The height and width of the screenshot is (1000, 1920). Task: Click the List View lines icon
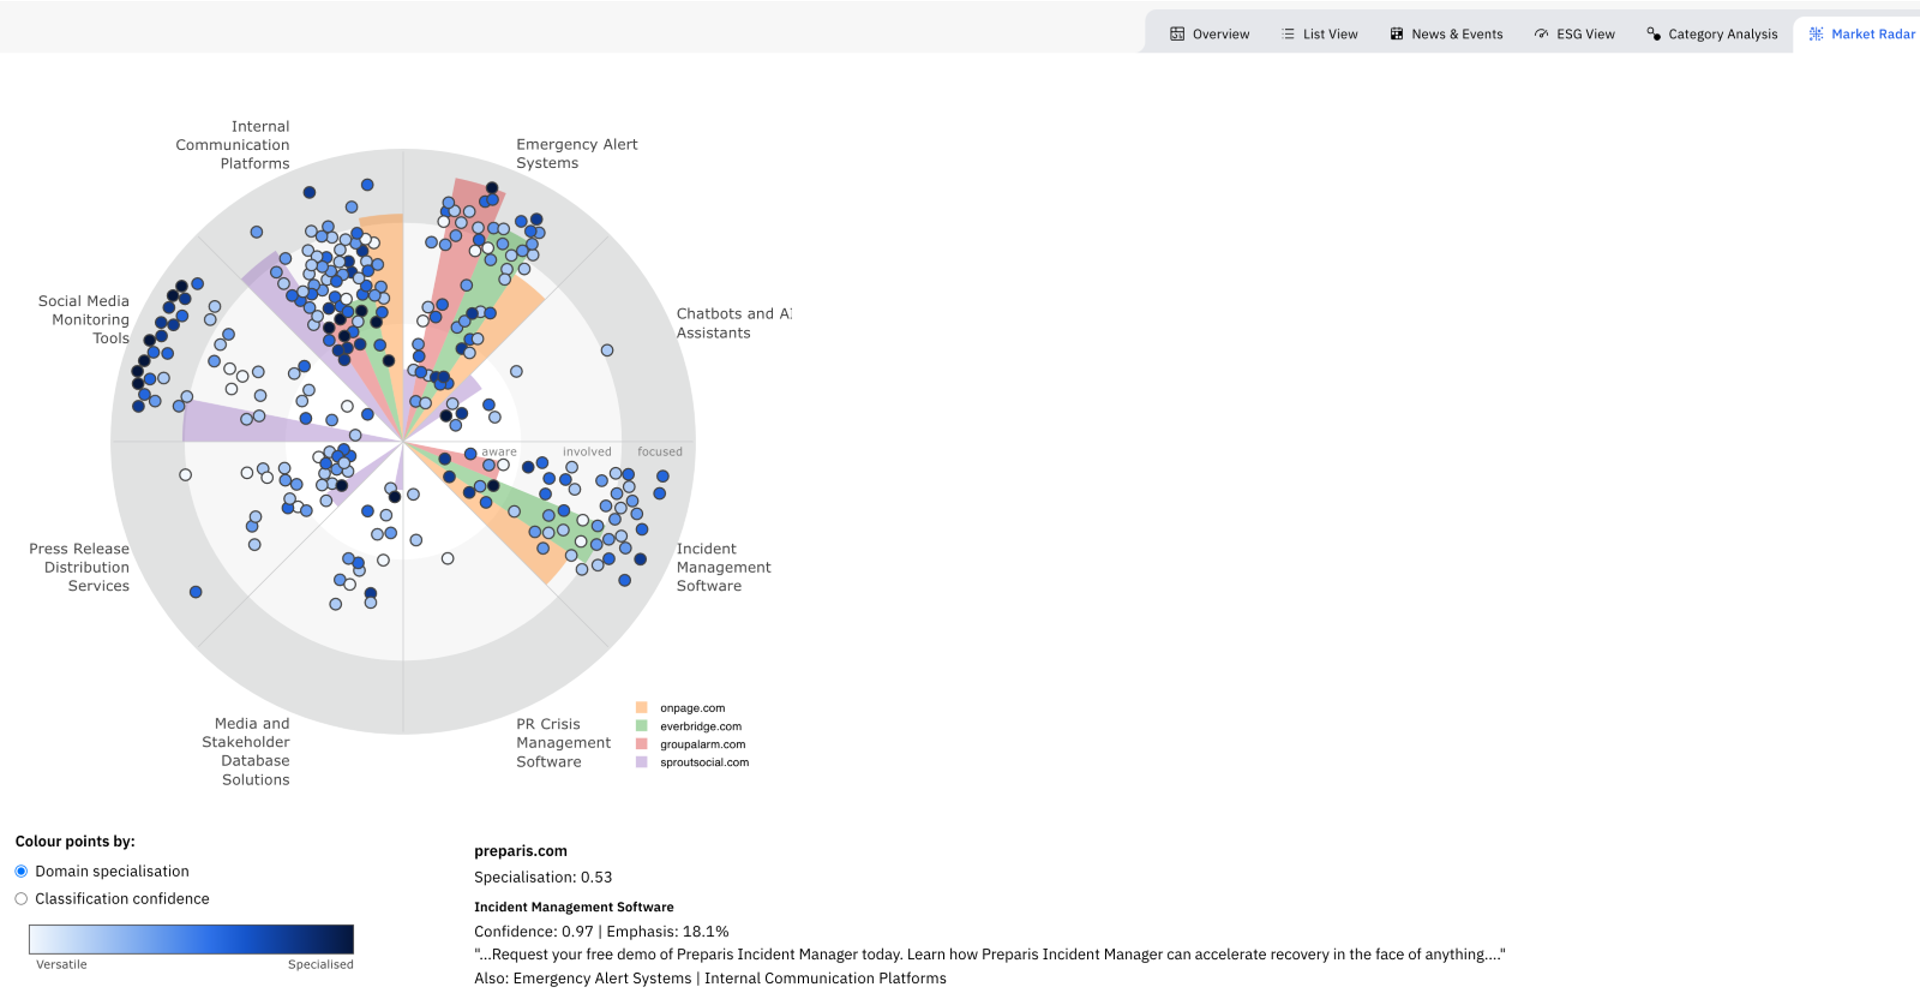click(1288, 34)
